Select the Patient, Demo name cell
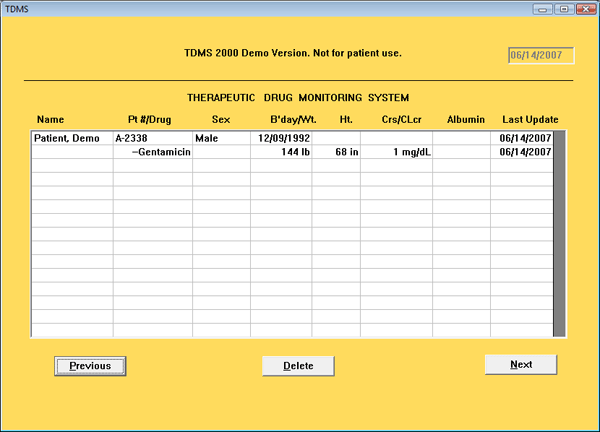The height and width of the screenshot is (432, 600). point(72,138)
